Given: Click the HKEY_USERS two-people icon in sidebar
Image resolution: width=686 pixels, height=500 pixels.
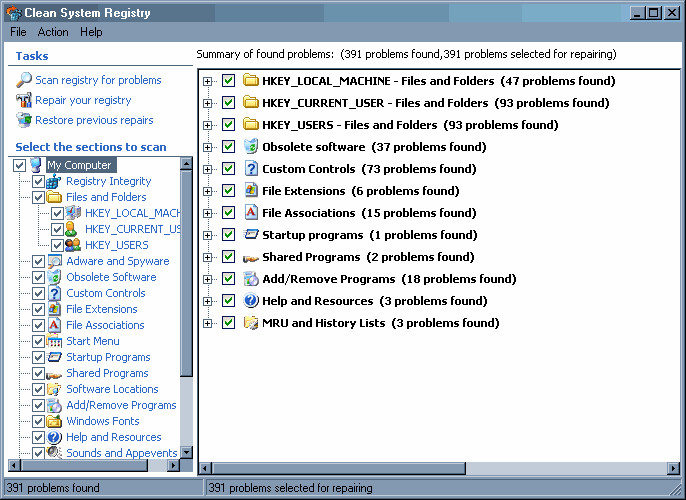Looking at the screenshot, I should pos(73,245).
